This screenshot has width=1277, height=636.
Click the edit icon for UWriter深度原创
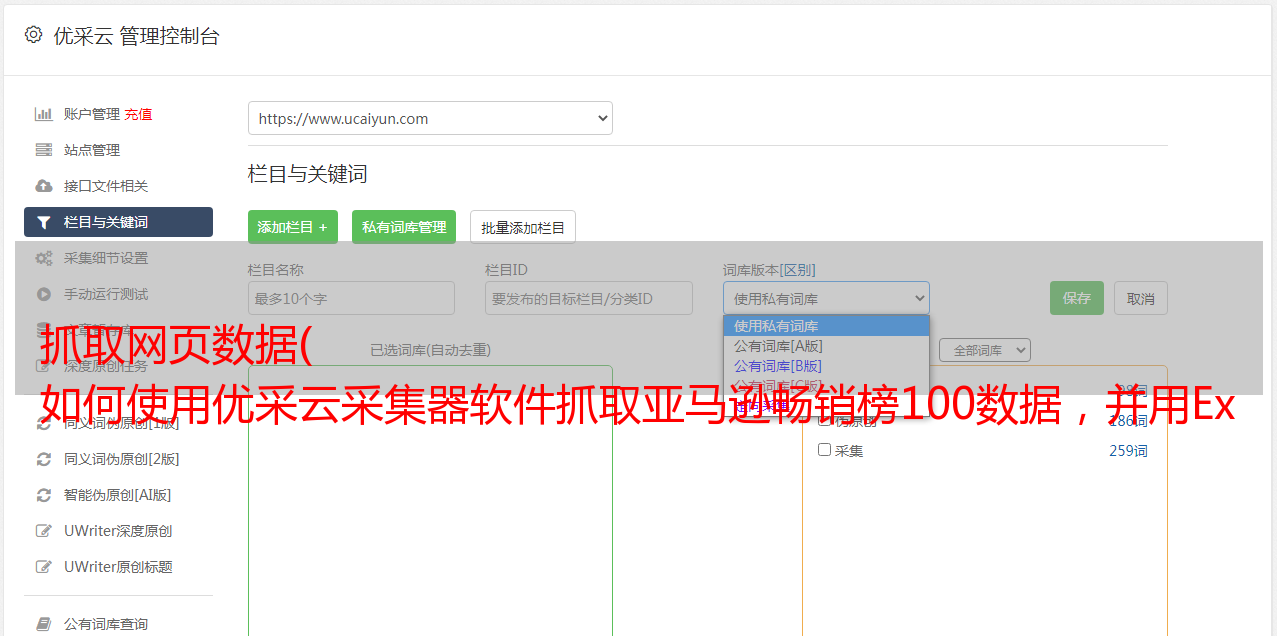tap(43, 531)
